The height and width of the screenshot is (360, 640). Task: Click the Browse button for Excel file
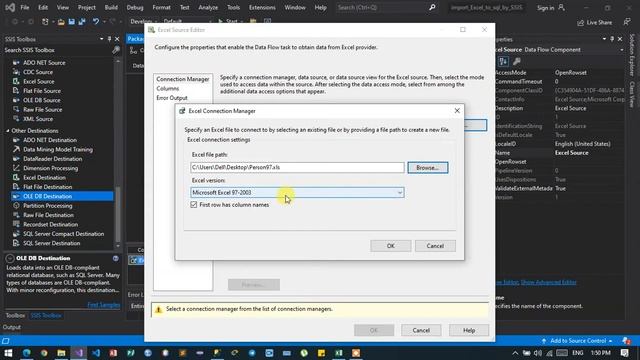427,168
